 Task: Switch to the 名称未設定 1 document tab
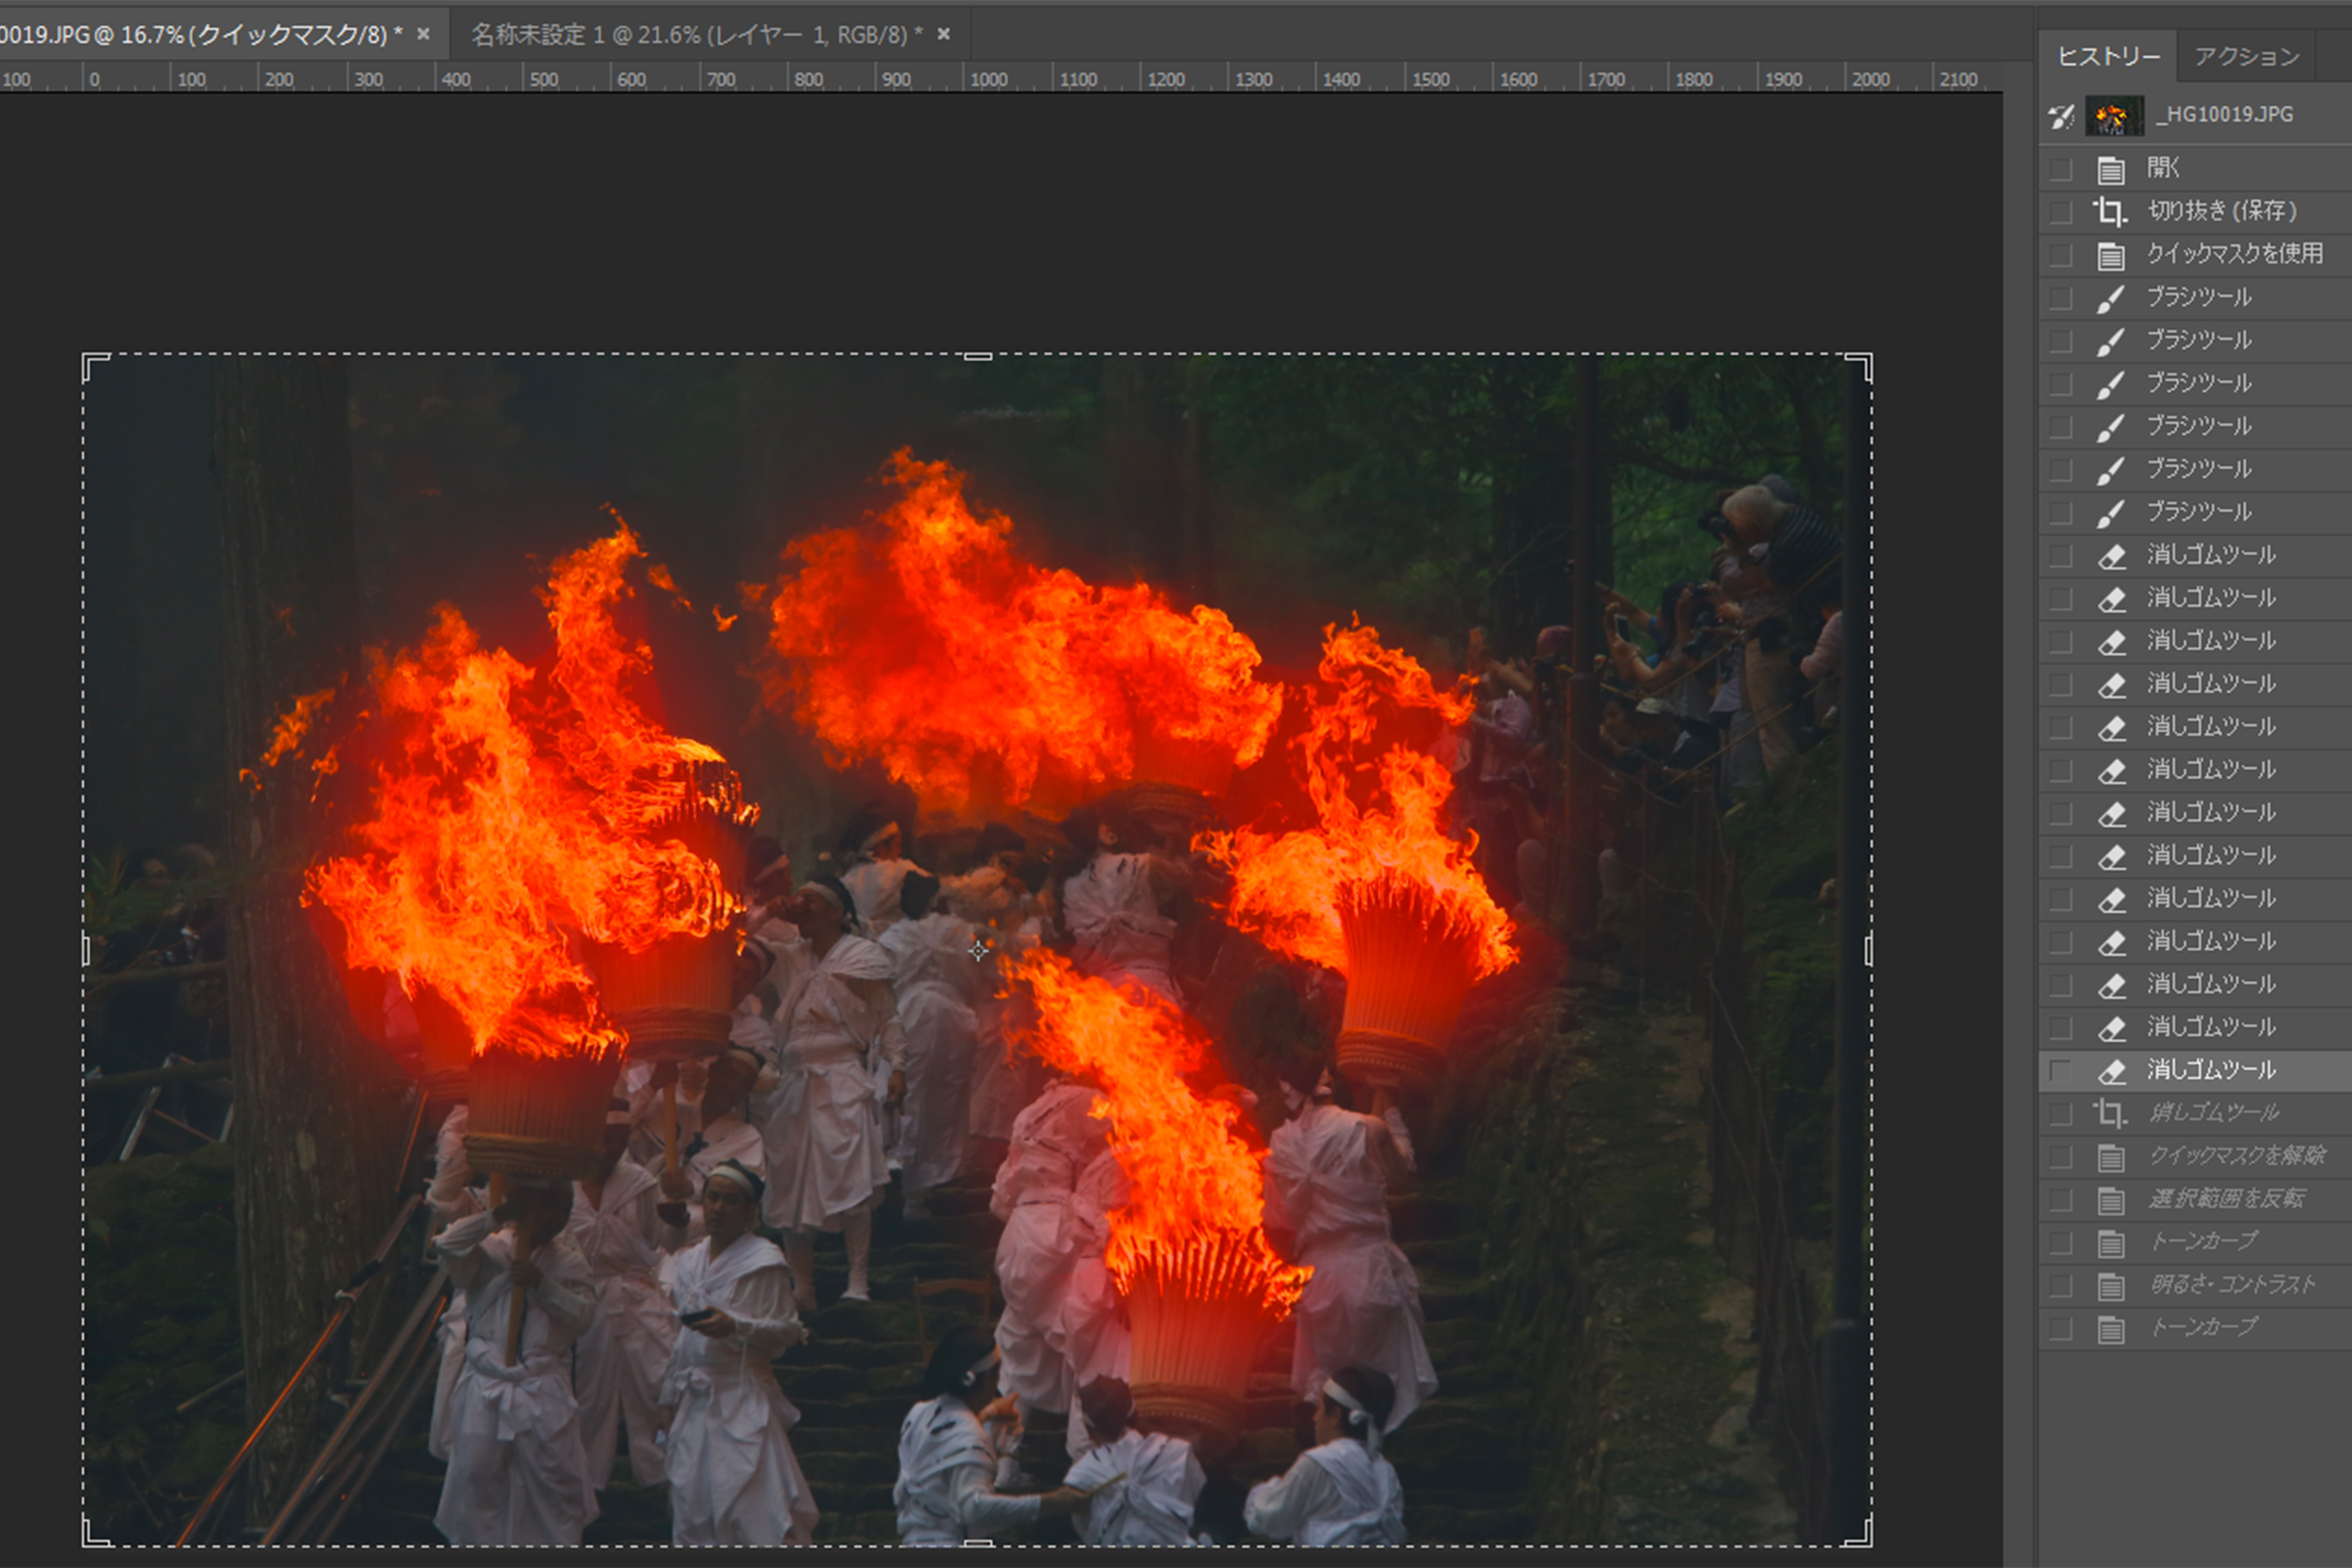point(697,35)
